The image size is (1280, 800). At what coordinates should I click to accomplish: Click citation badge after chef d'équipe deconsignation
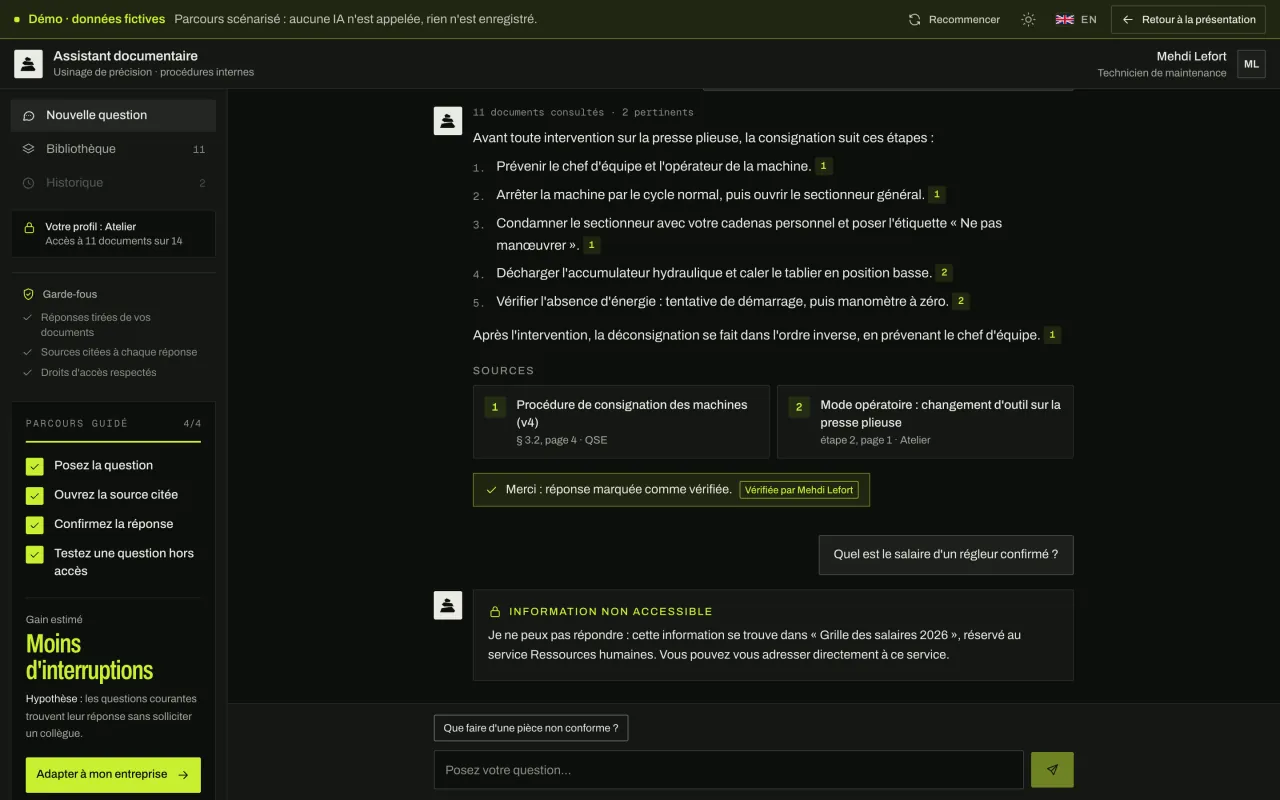(1052, 335)
